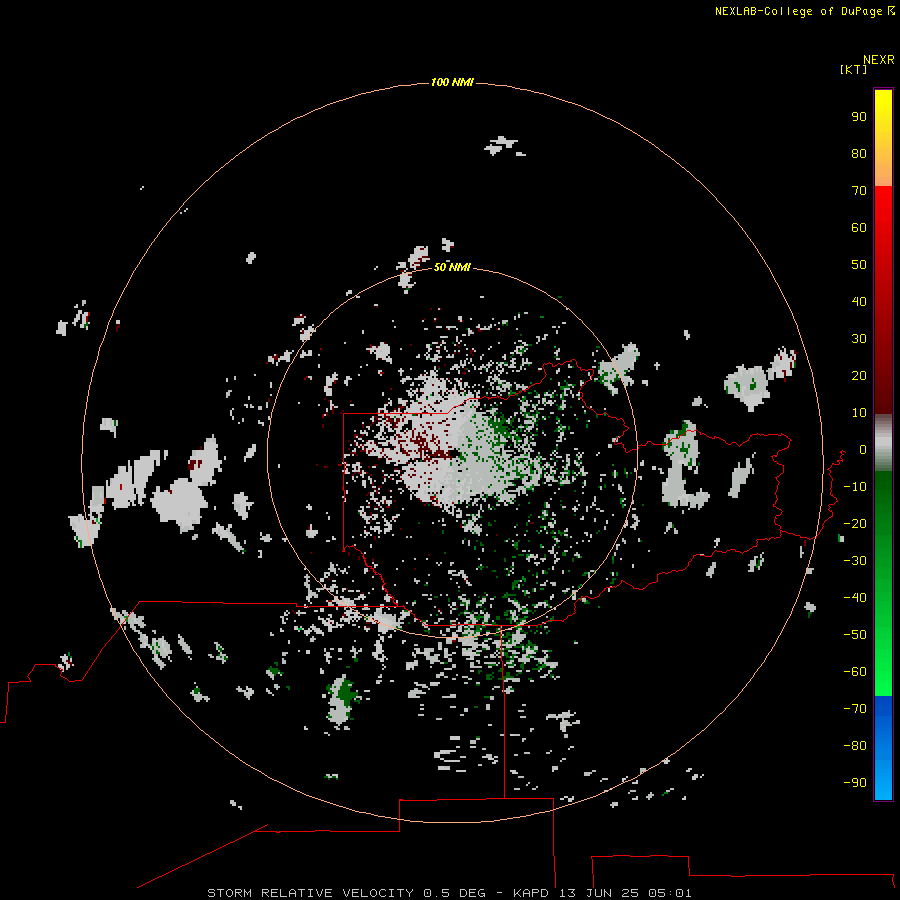Image resolution: width=900 pixels, height=900 pixels.
Task: Click the -70 knot scale label
Action: coord(855,708)
